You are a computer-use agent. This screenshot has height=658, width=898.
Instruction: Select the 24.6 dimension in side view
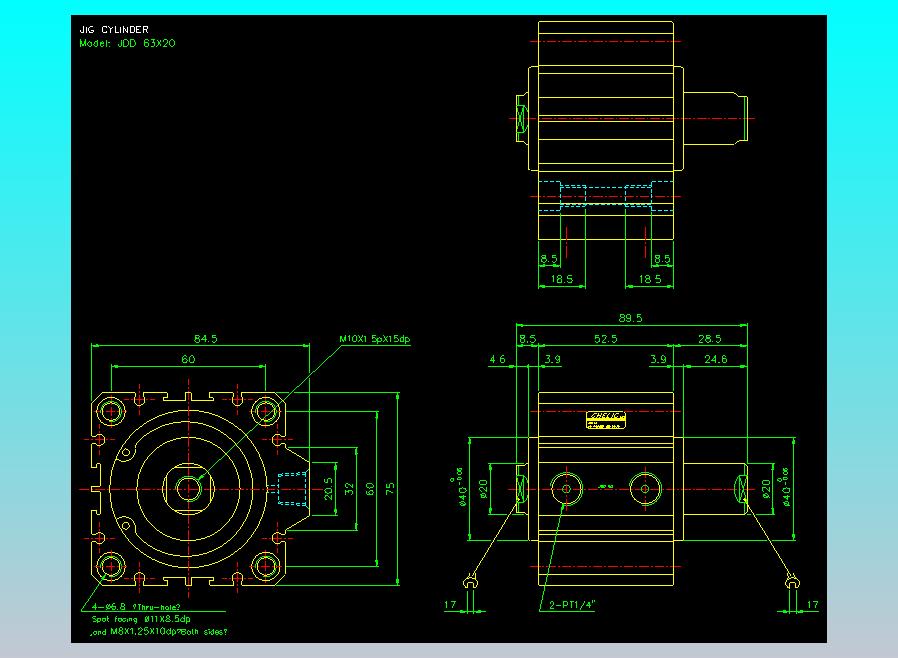click(715, 359)
